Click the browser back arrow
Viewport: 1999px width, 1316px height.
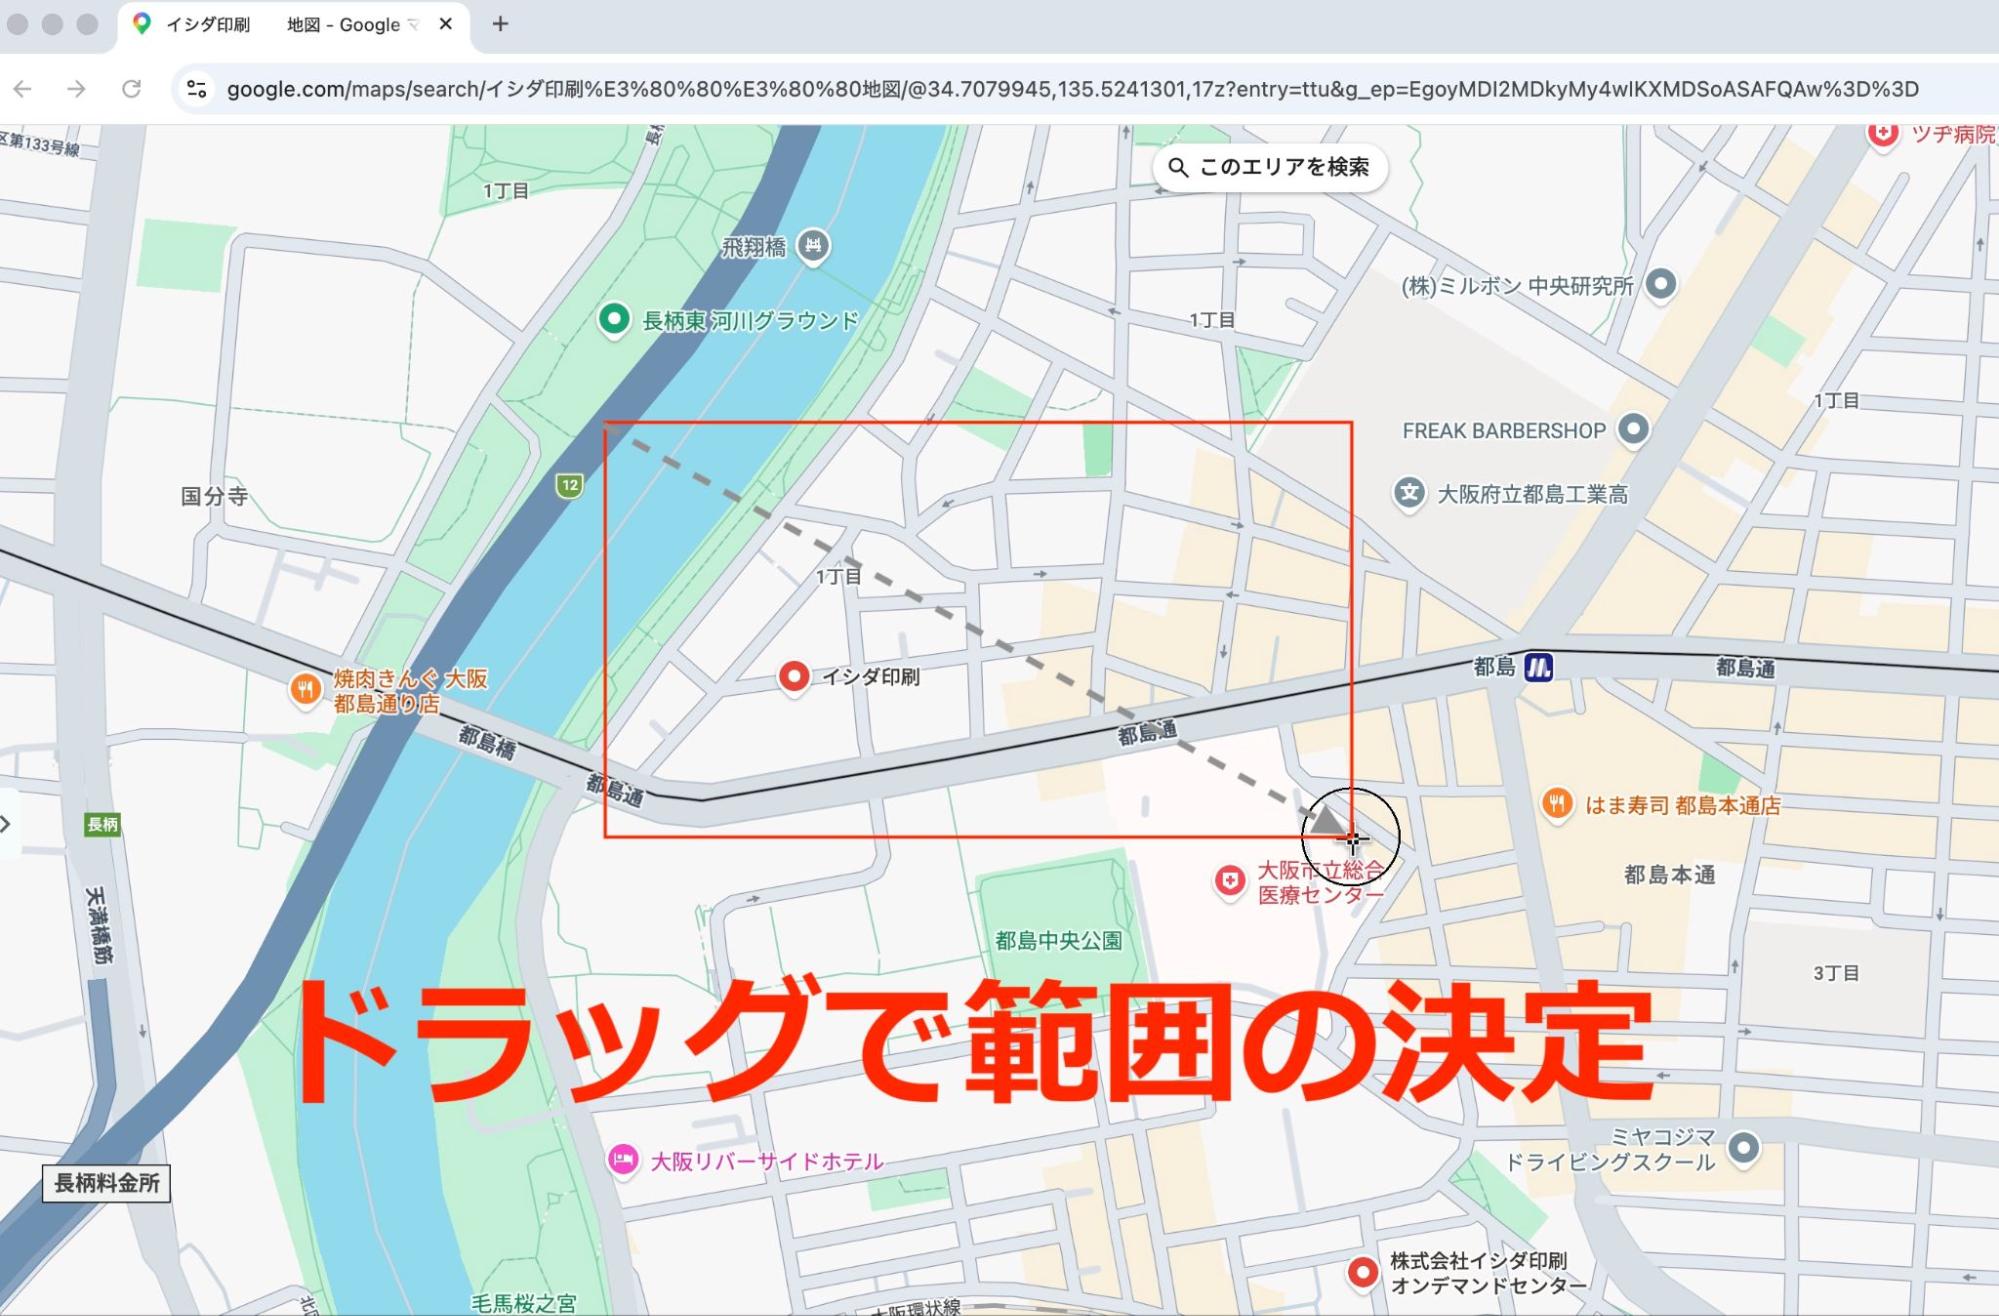[x=23, y=89]
